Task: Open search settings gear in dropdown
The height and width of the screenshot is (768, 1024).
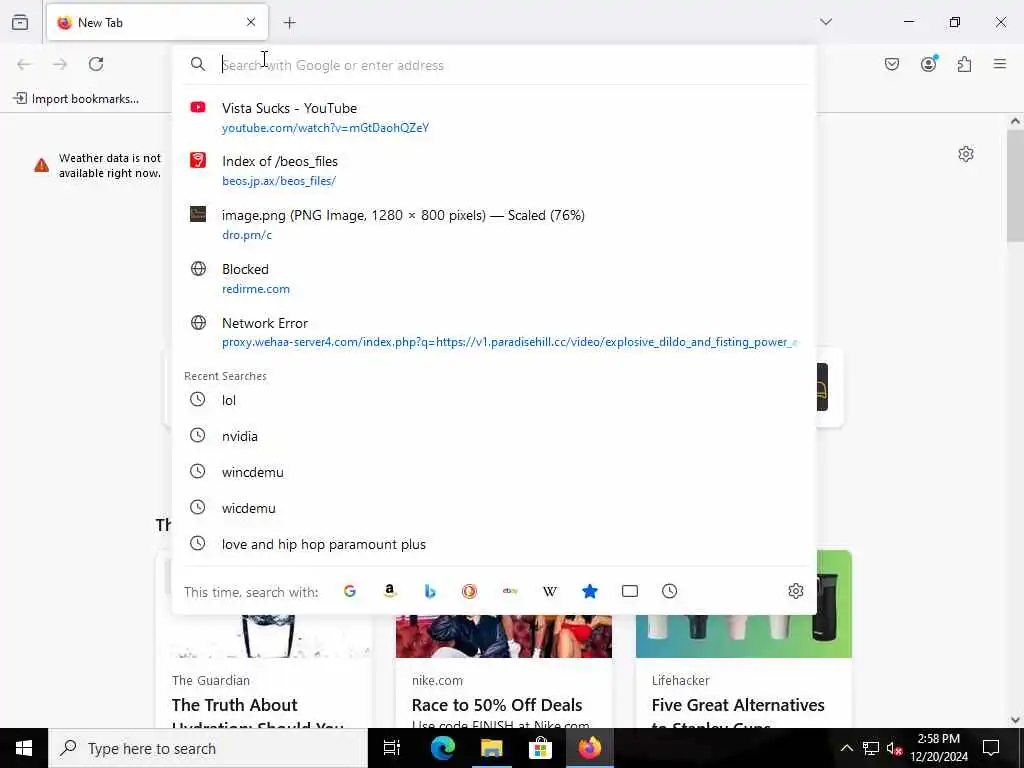Action: [x=795, y=591]
